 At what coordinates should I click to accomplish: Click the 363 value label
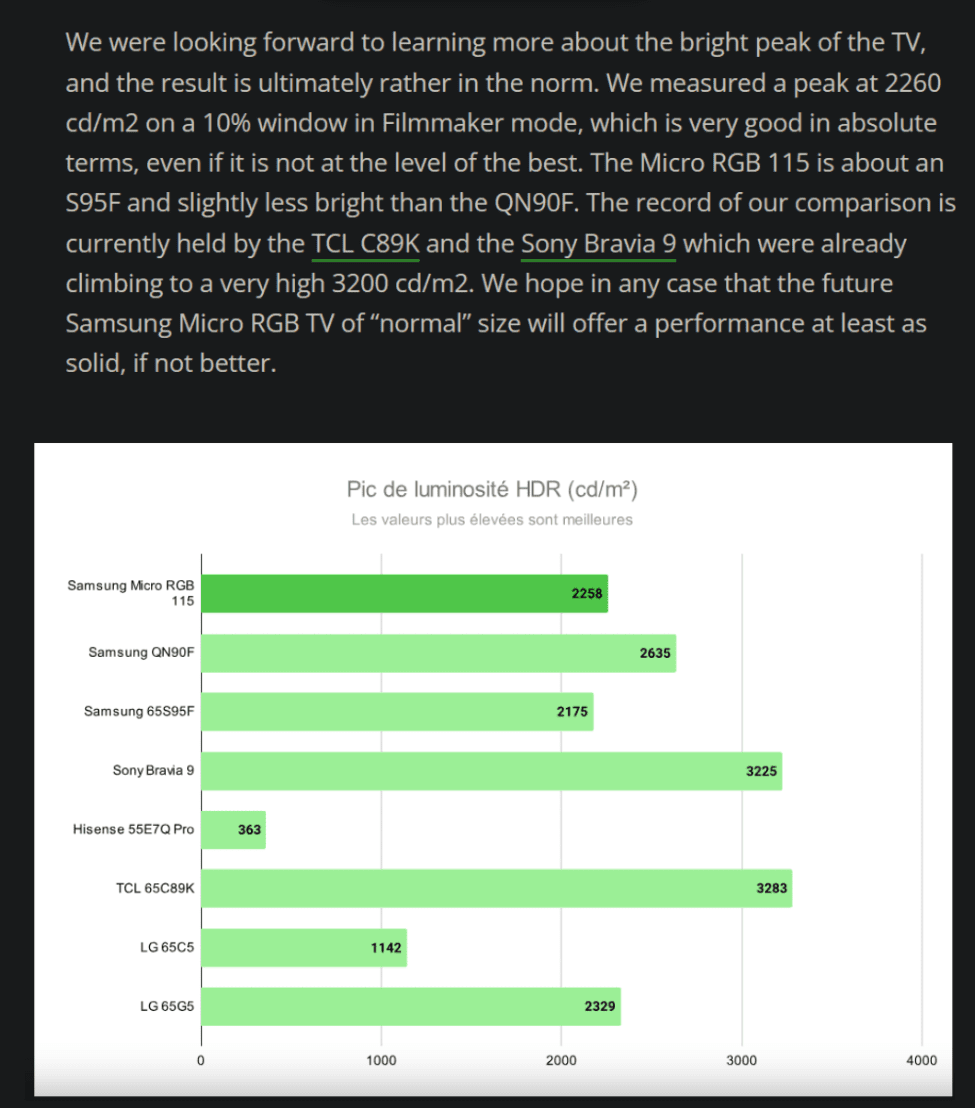click(x=249, y=830)
